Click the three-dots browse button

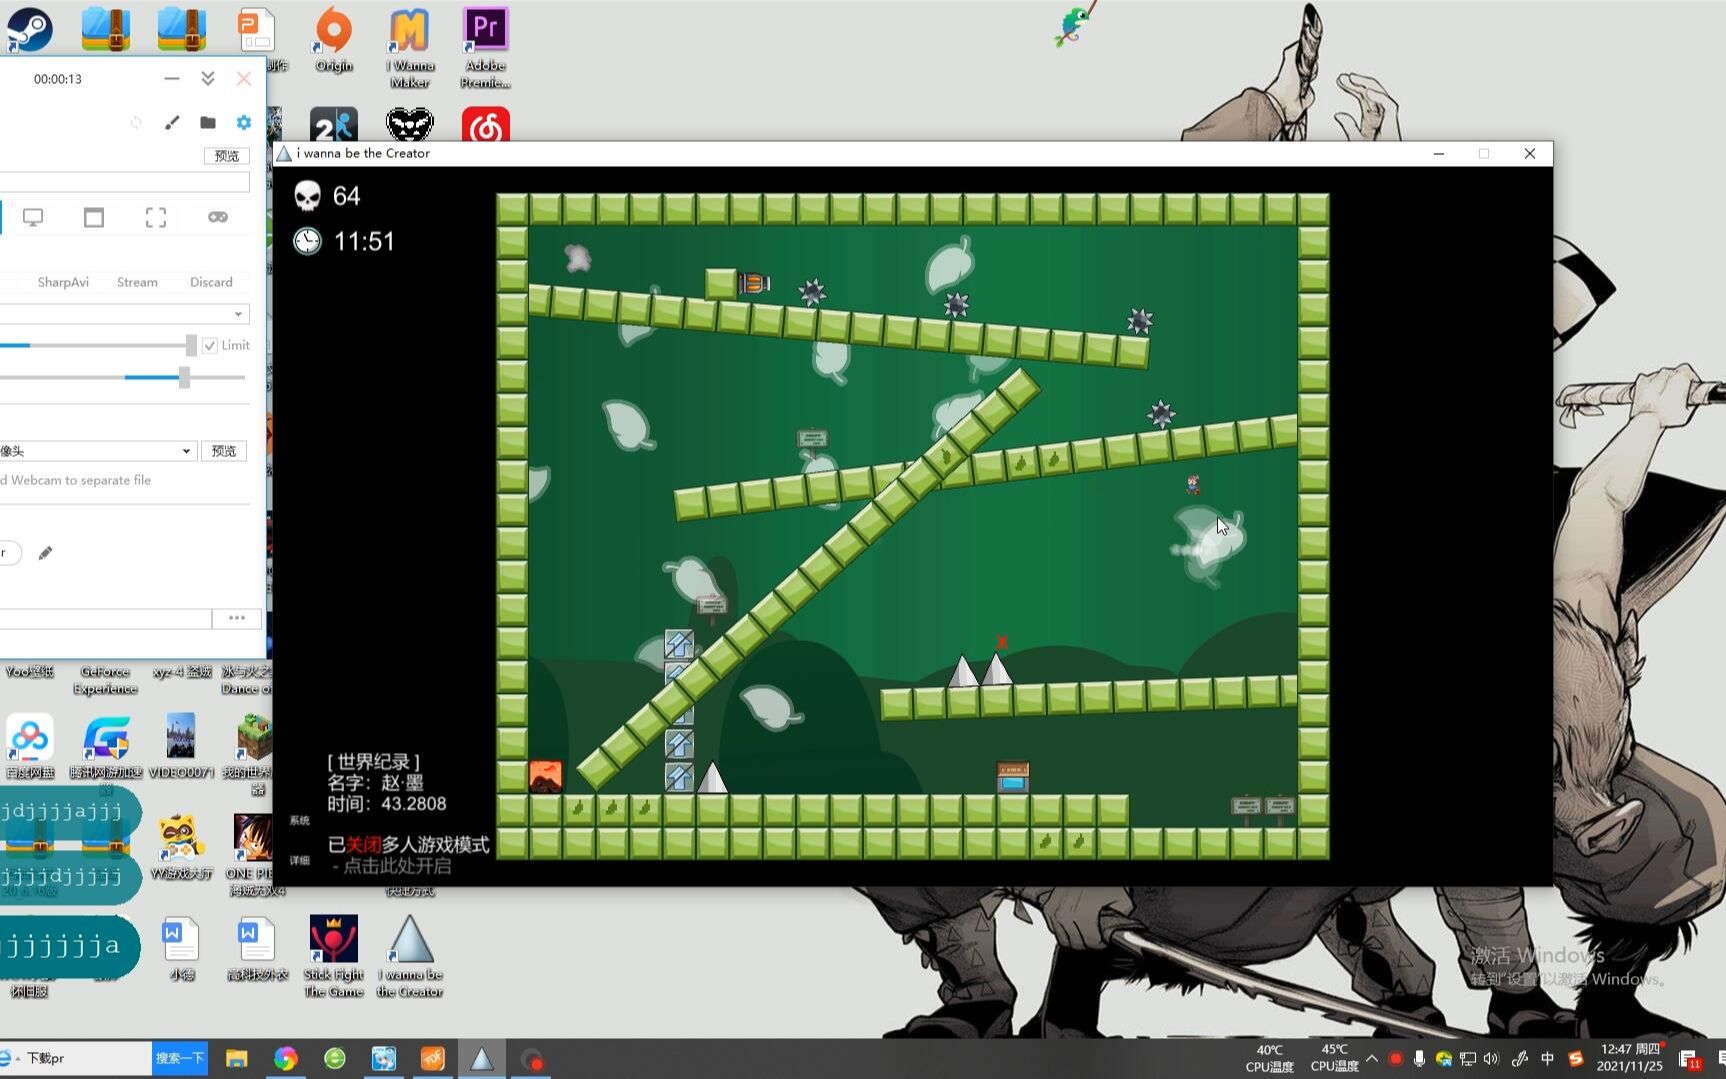[x=237, y=618]
